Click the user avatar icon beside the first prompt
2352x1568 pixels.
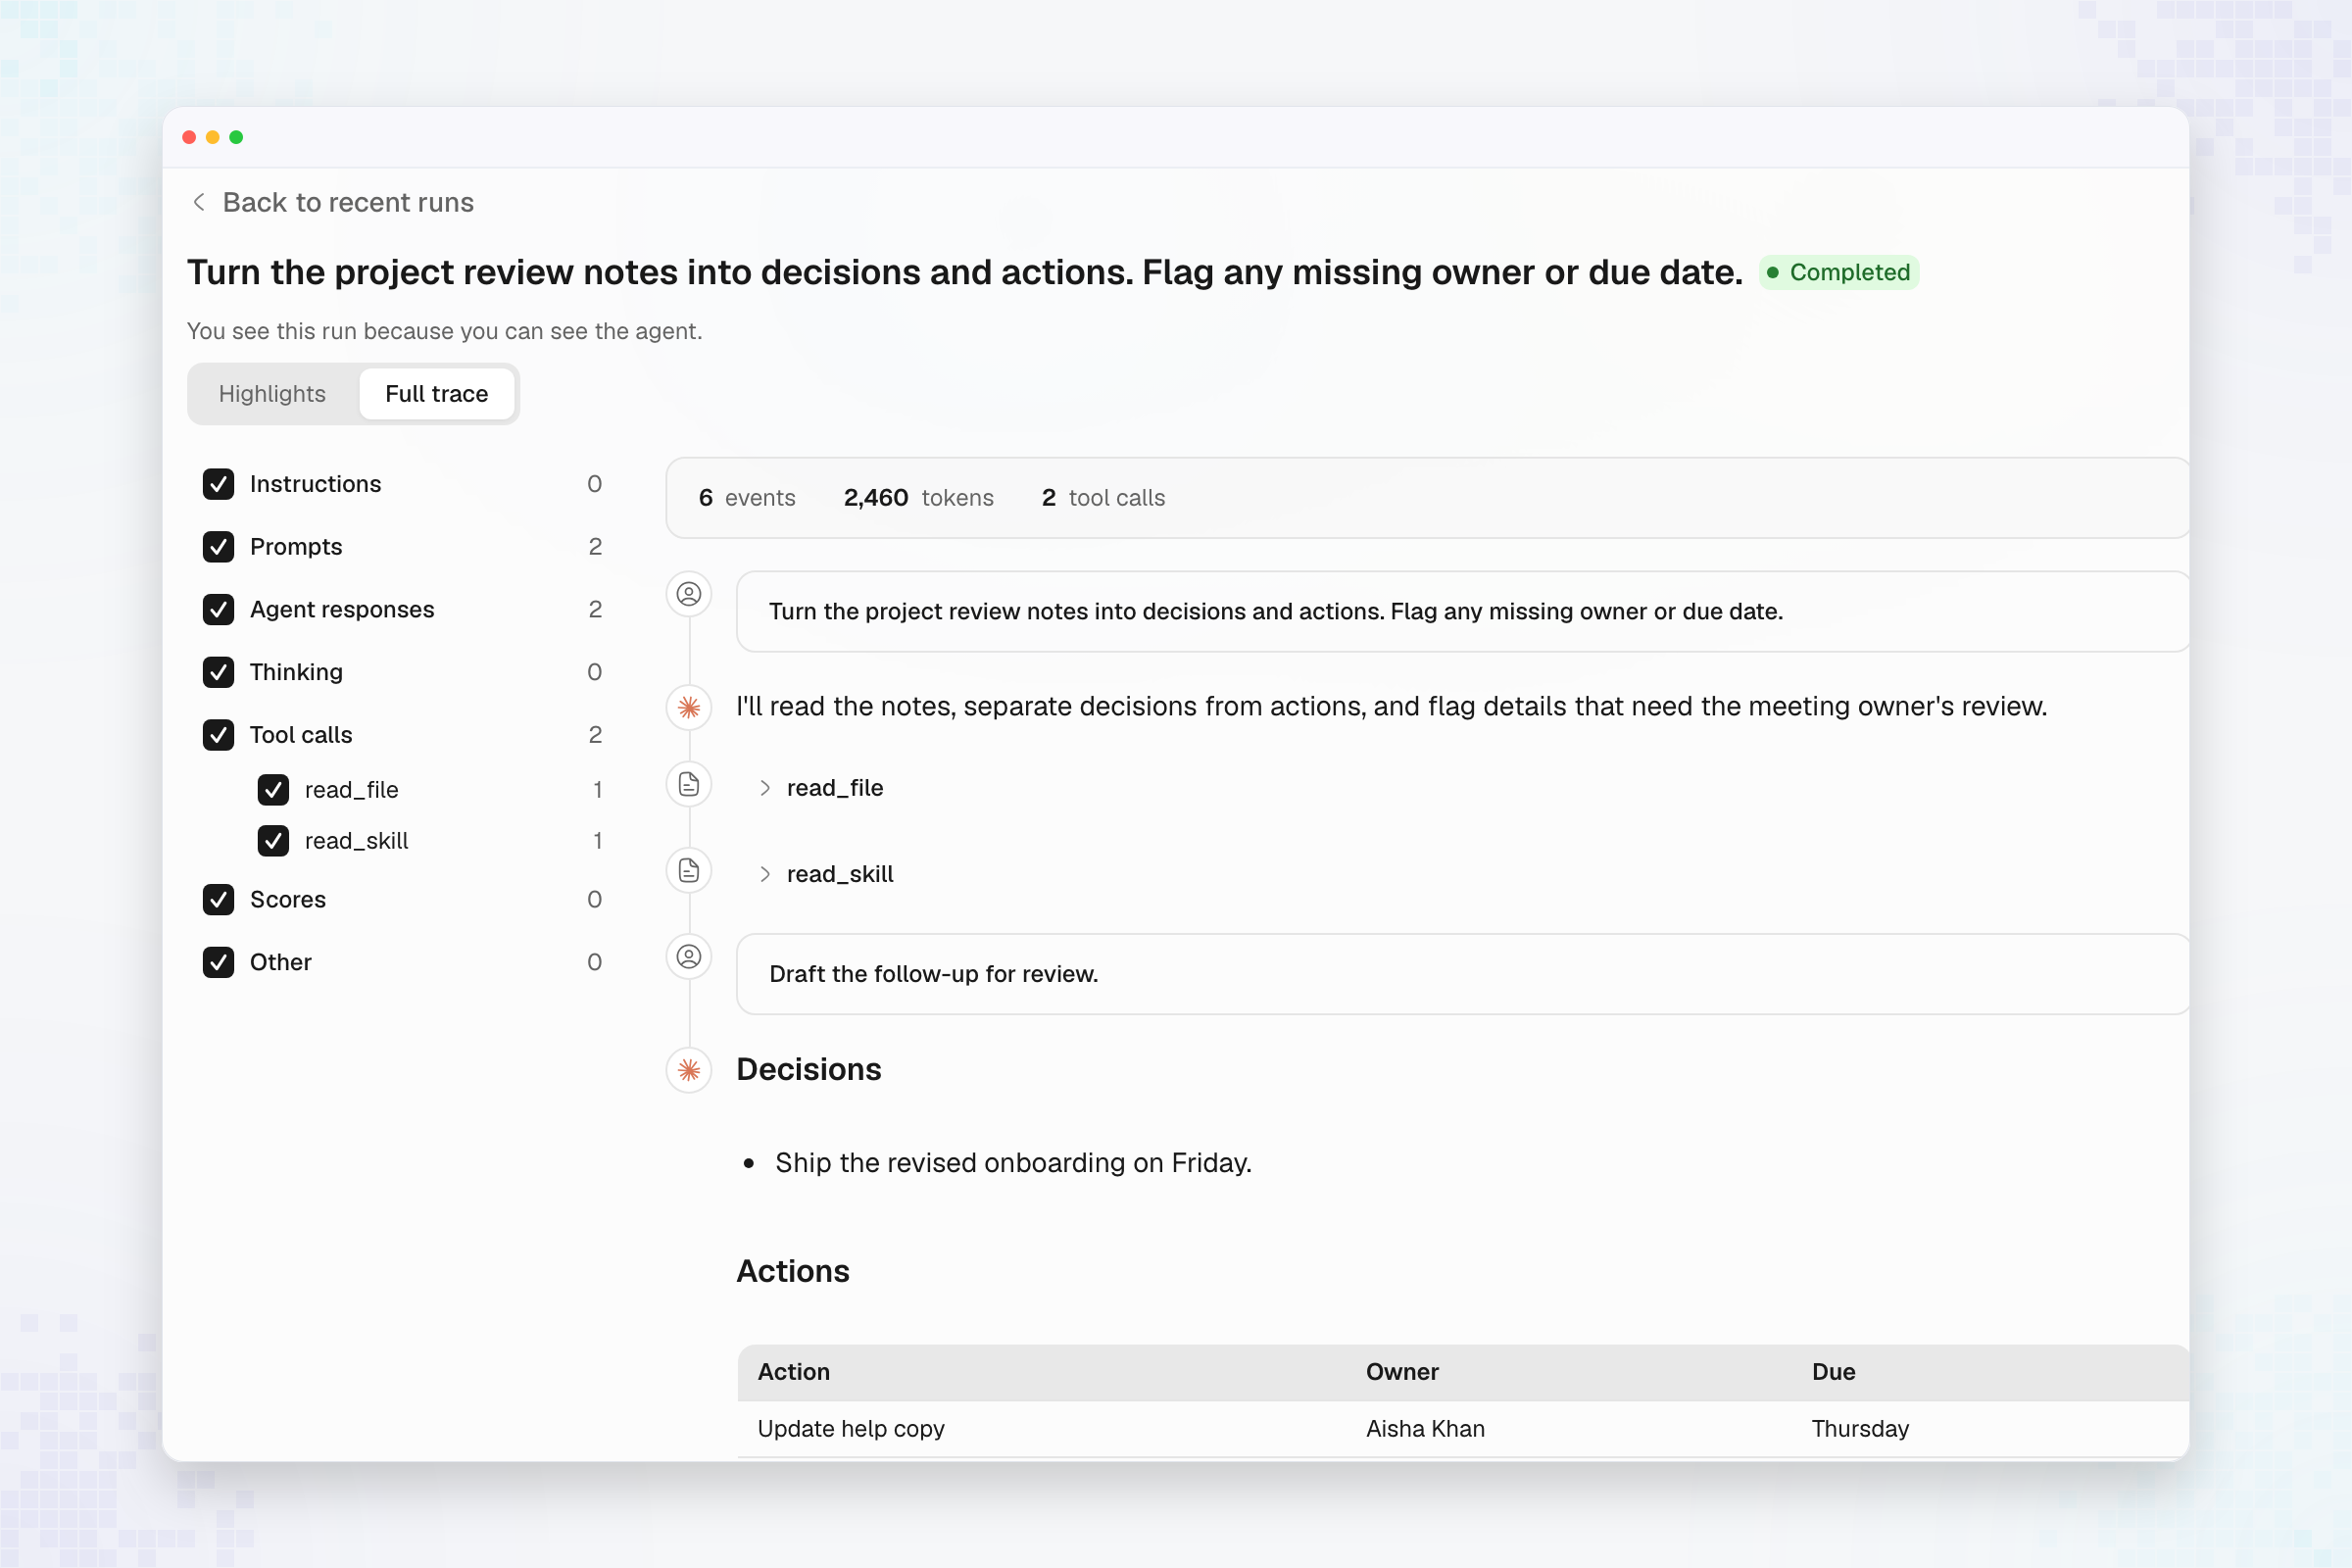click(x=689, y=594)
